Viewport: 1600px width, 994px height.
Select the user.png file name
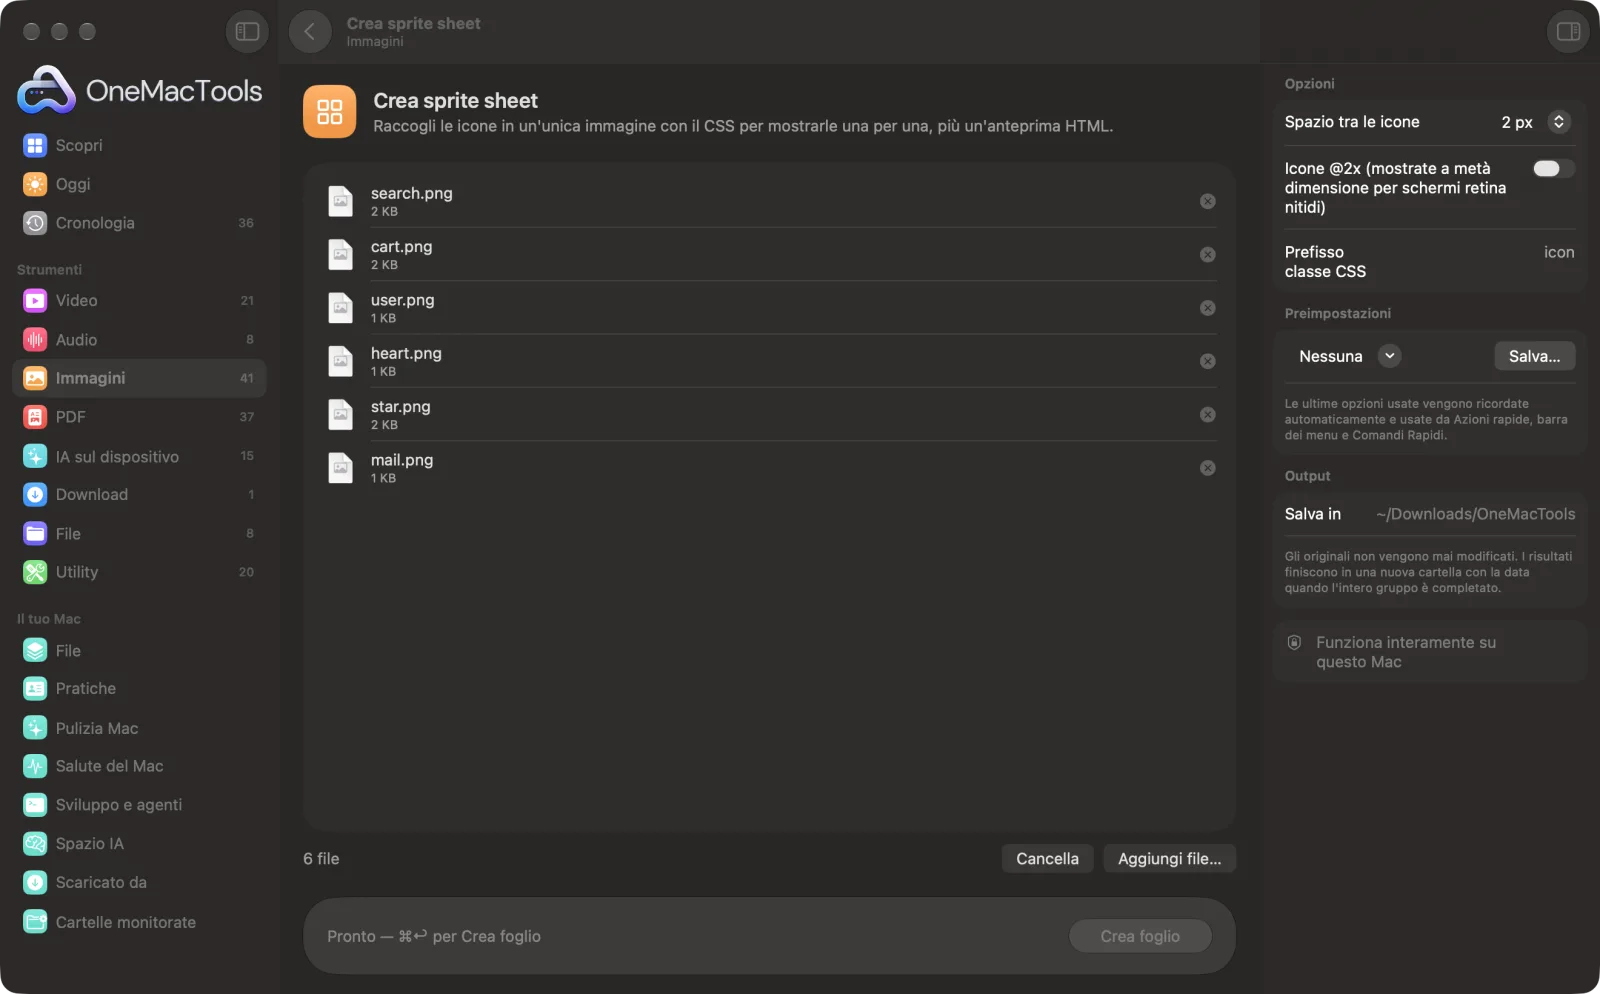402,300
